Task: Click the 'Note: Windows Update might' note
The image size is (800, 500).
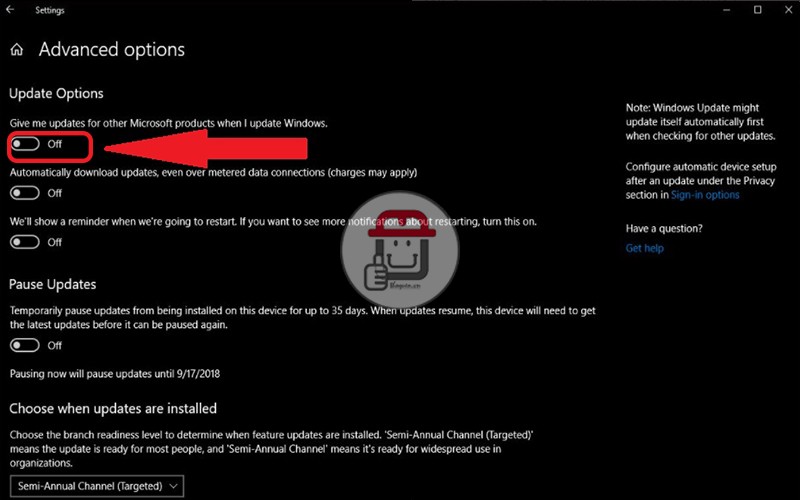Action: point(701,122)
